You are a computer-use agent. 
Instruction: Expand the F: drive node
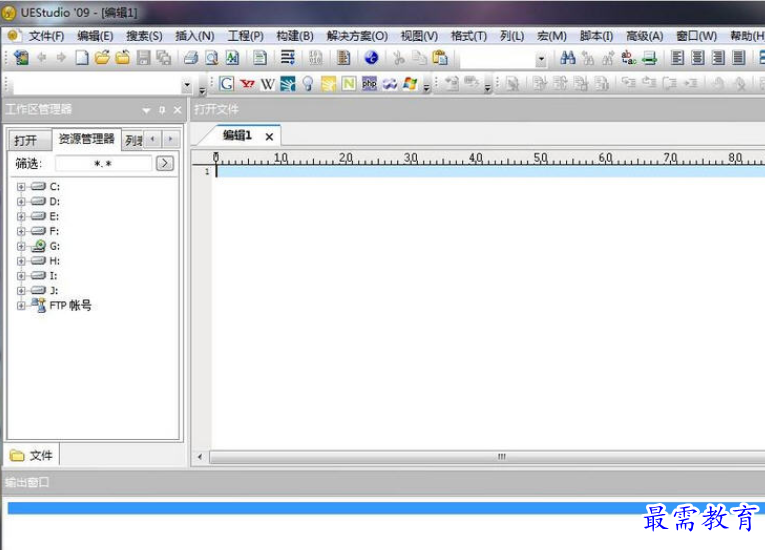[x=20, y=231]
